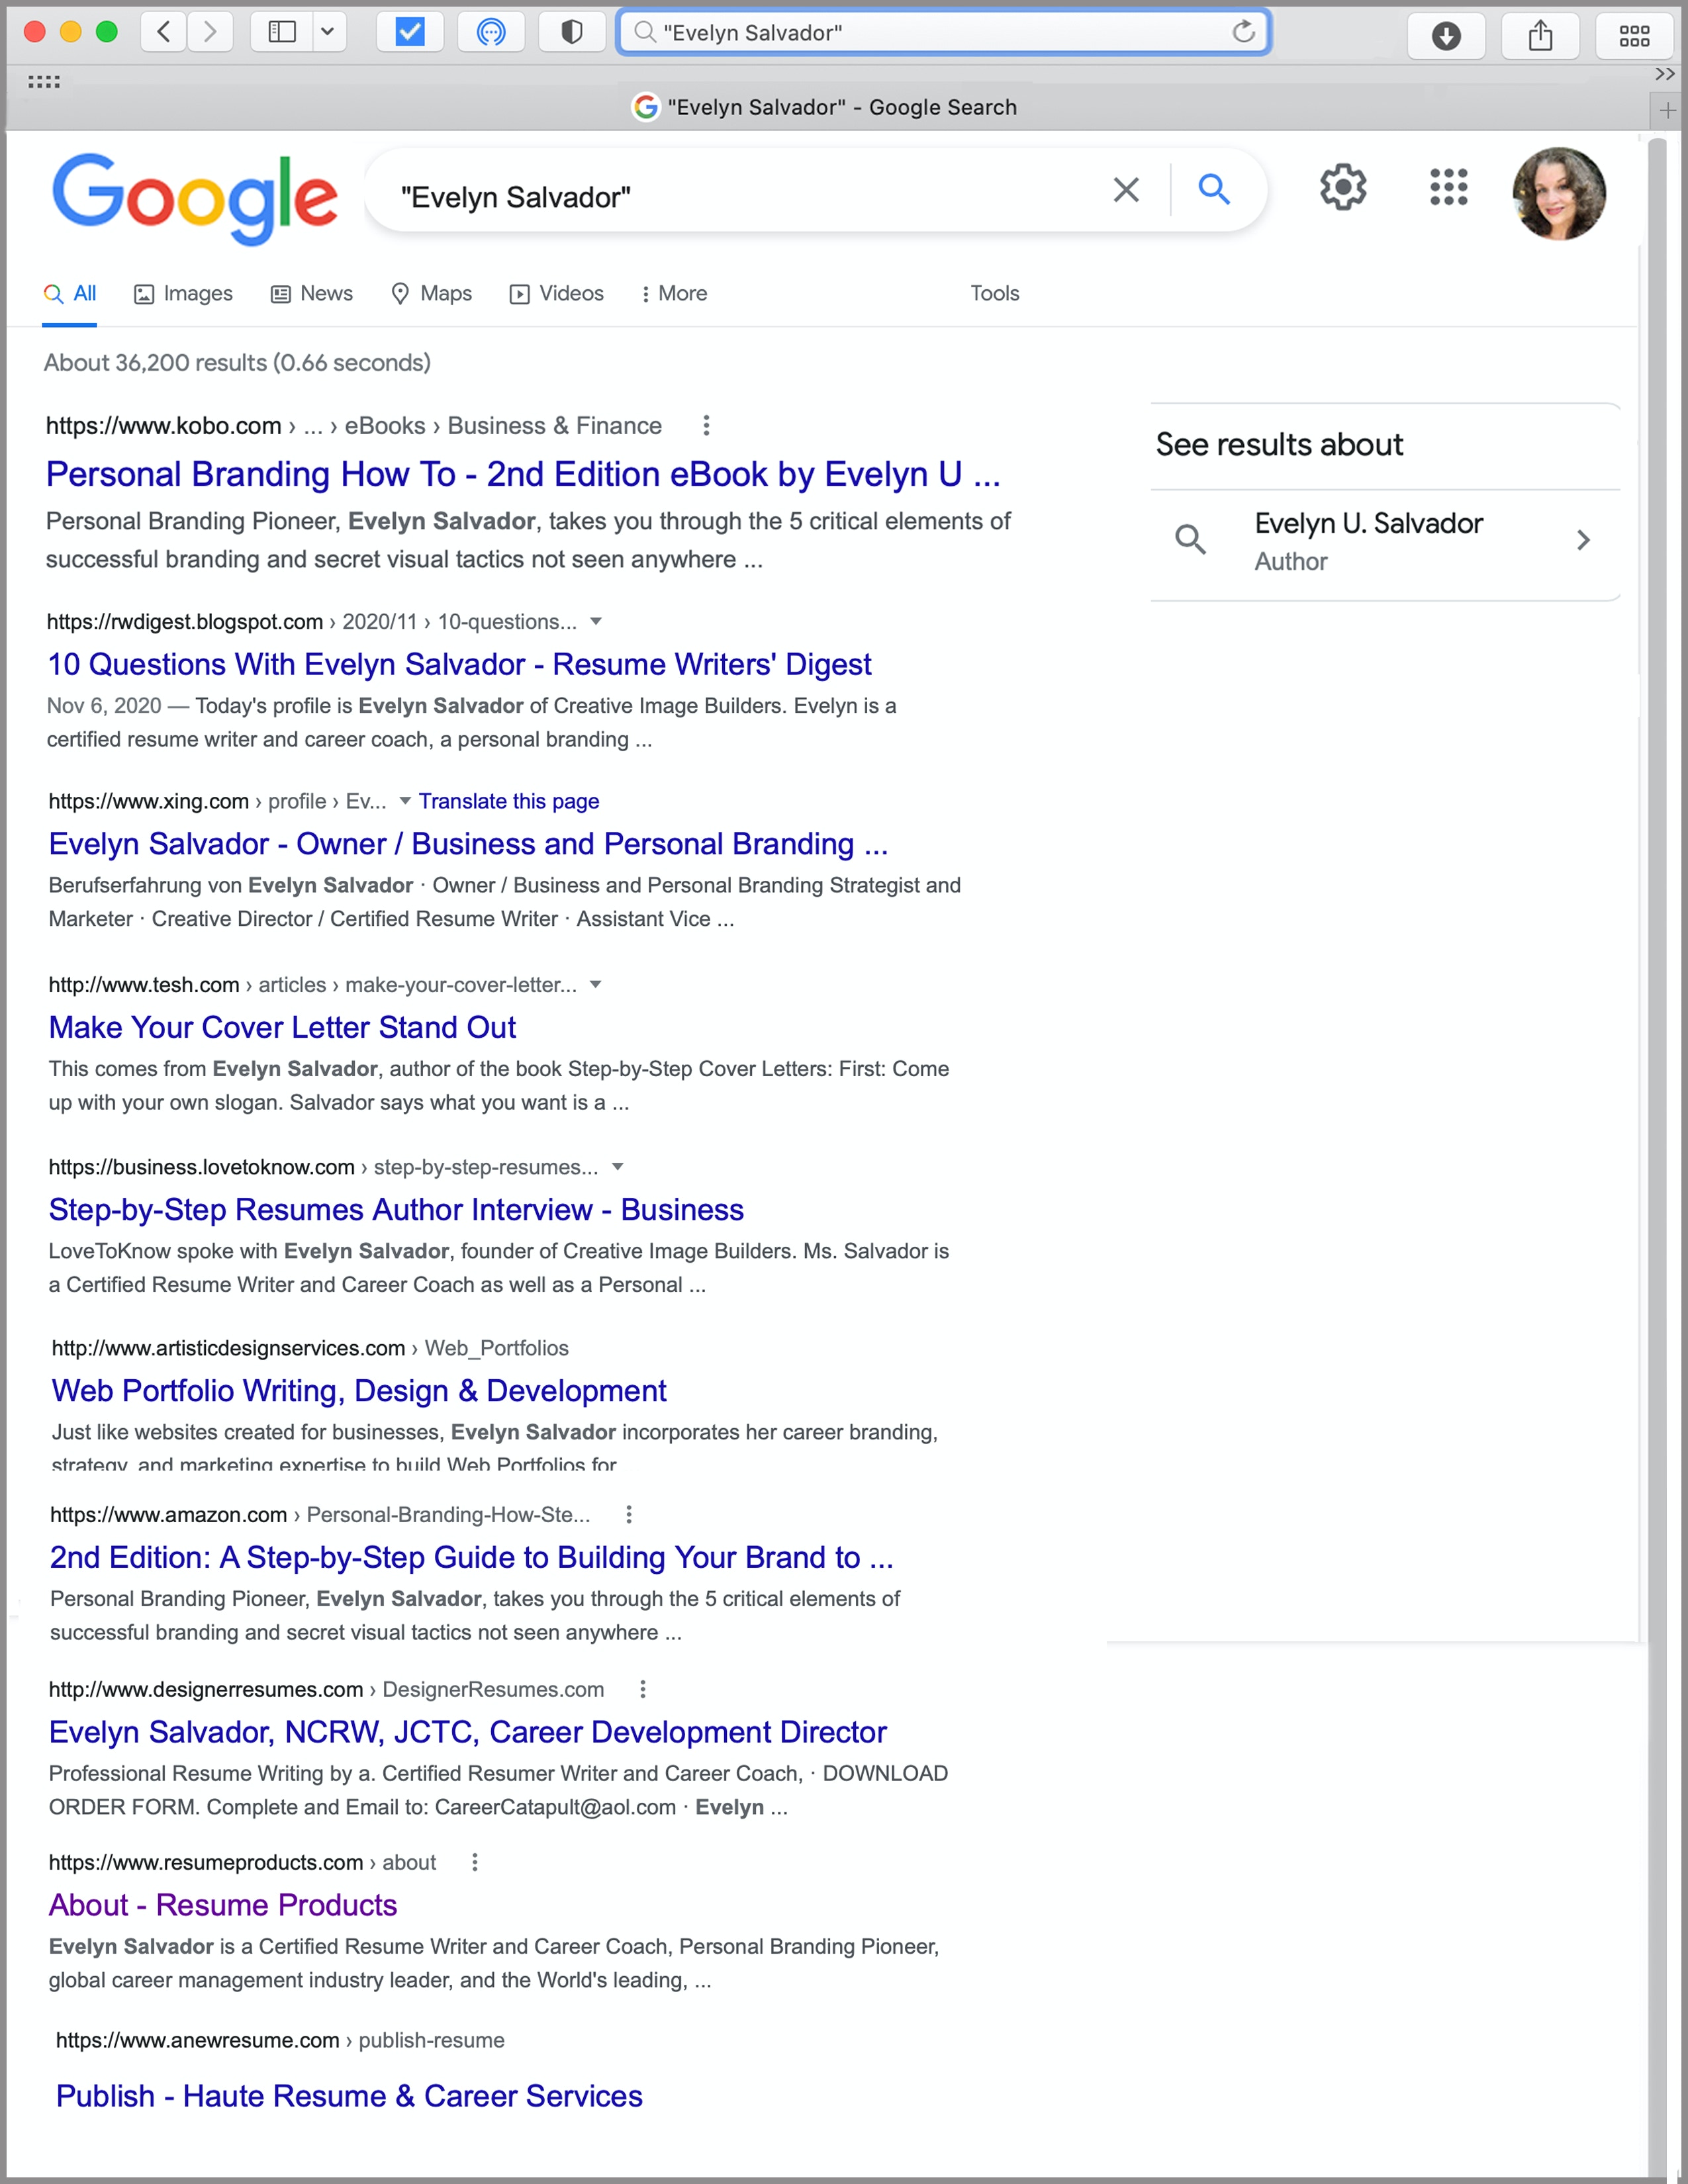Go forward with Safari's forward arrow

tap(210, 32)
